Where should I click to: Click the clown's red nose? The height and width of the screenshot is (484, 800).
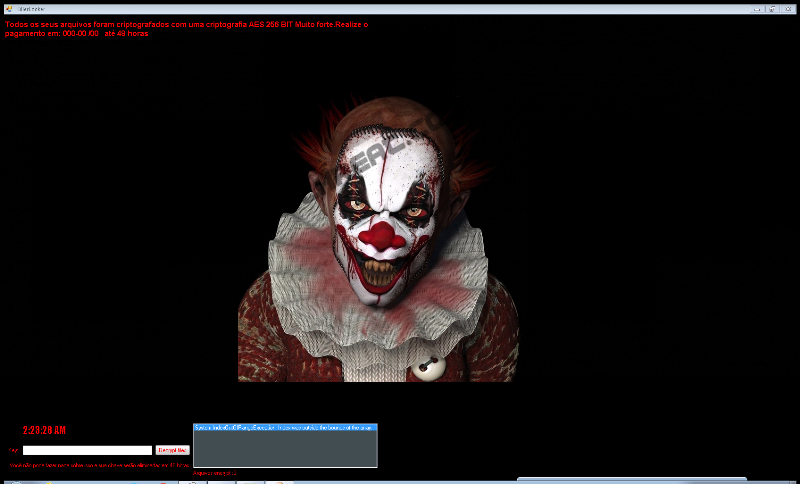tap(381, 237)
